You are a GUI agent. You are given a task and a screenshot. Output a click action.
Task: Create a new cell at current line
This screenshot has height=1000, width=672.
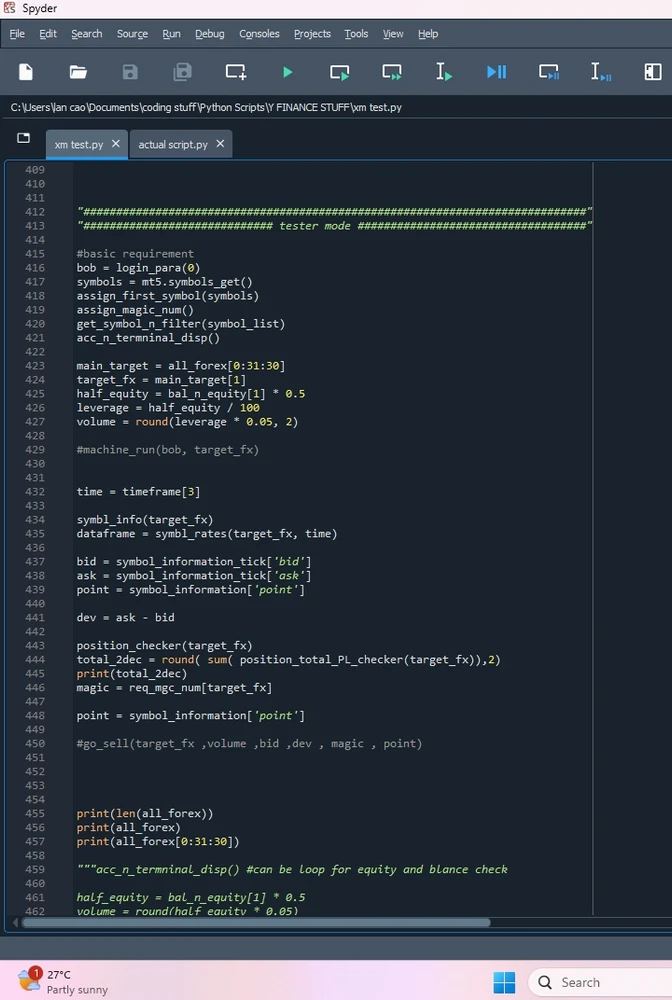coord(235,72)
